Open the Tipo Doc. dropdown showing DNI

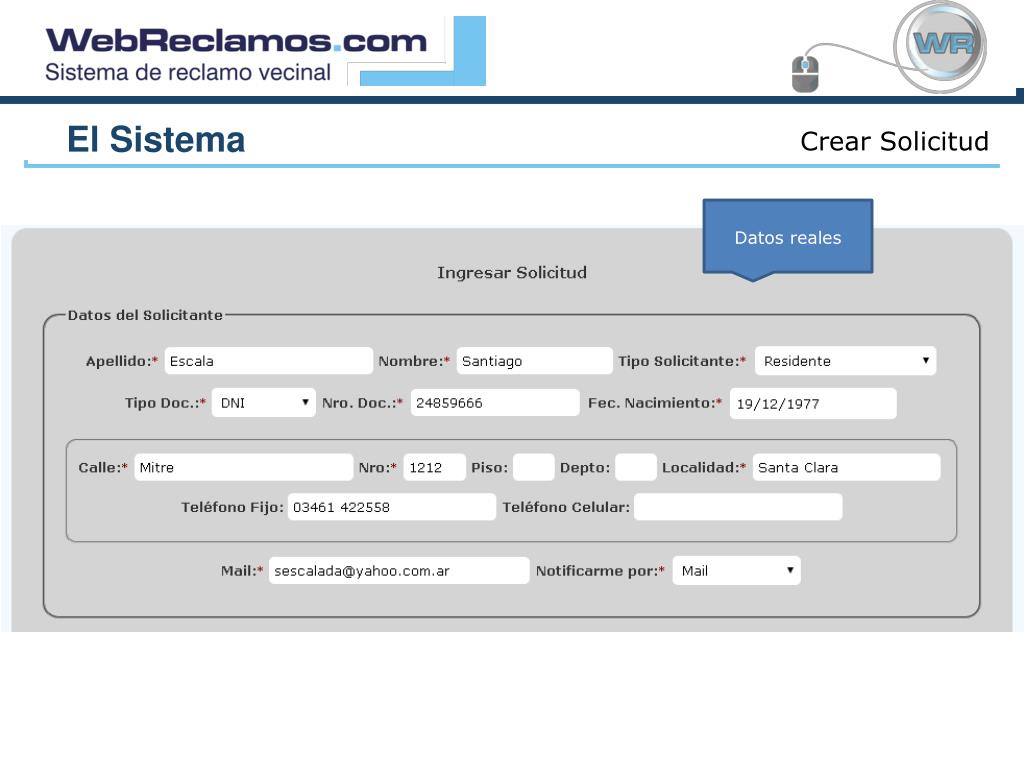point(264,403)
